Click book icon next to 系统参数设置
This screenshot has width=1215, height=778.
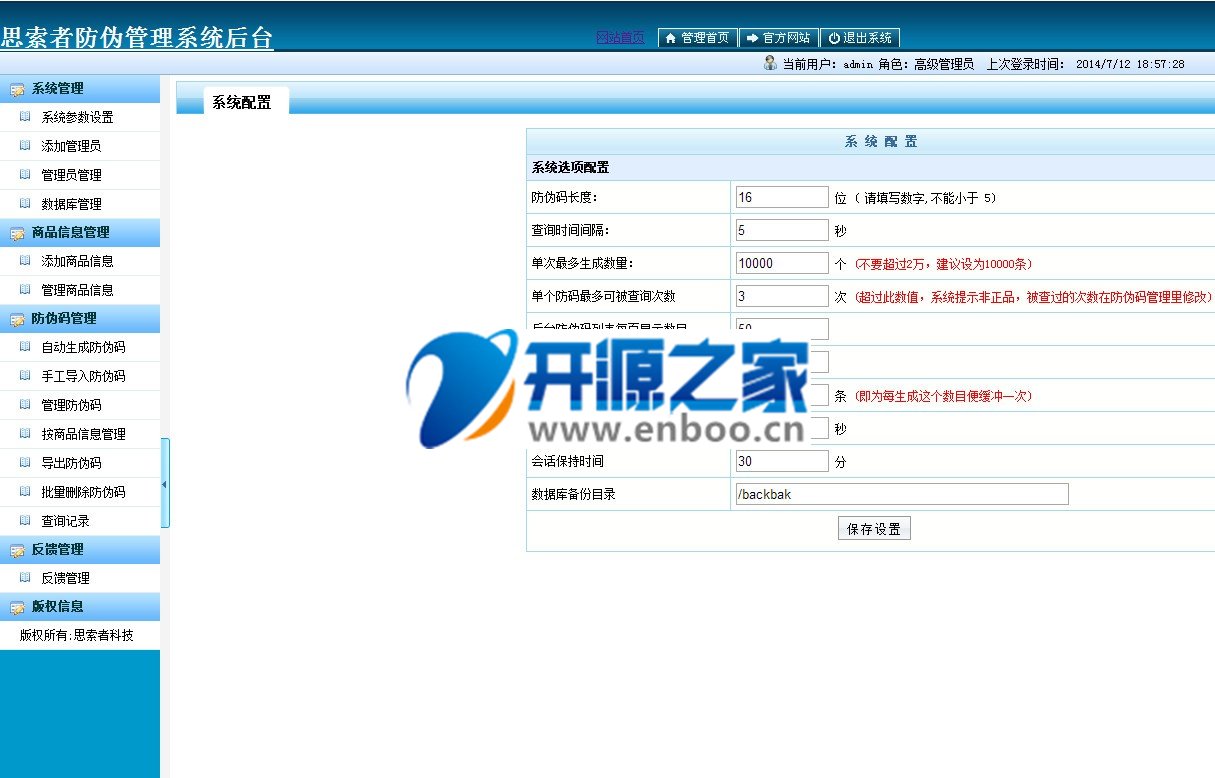click(x=25, y=116)
